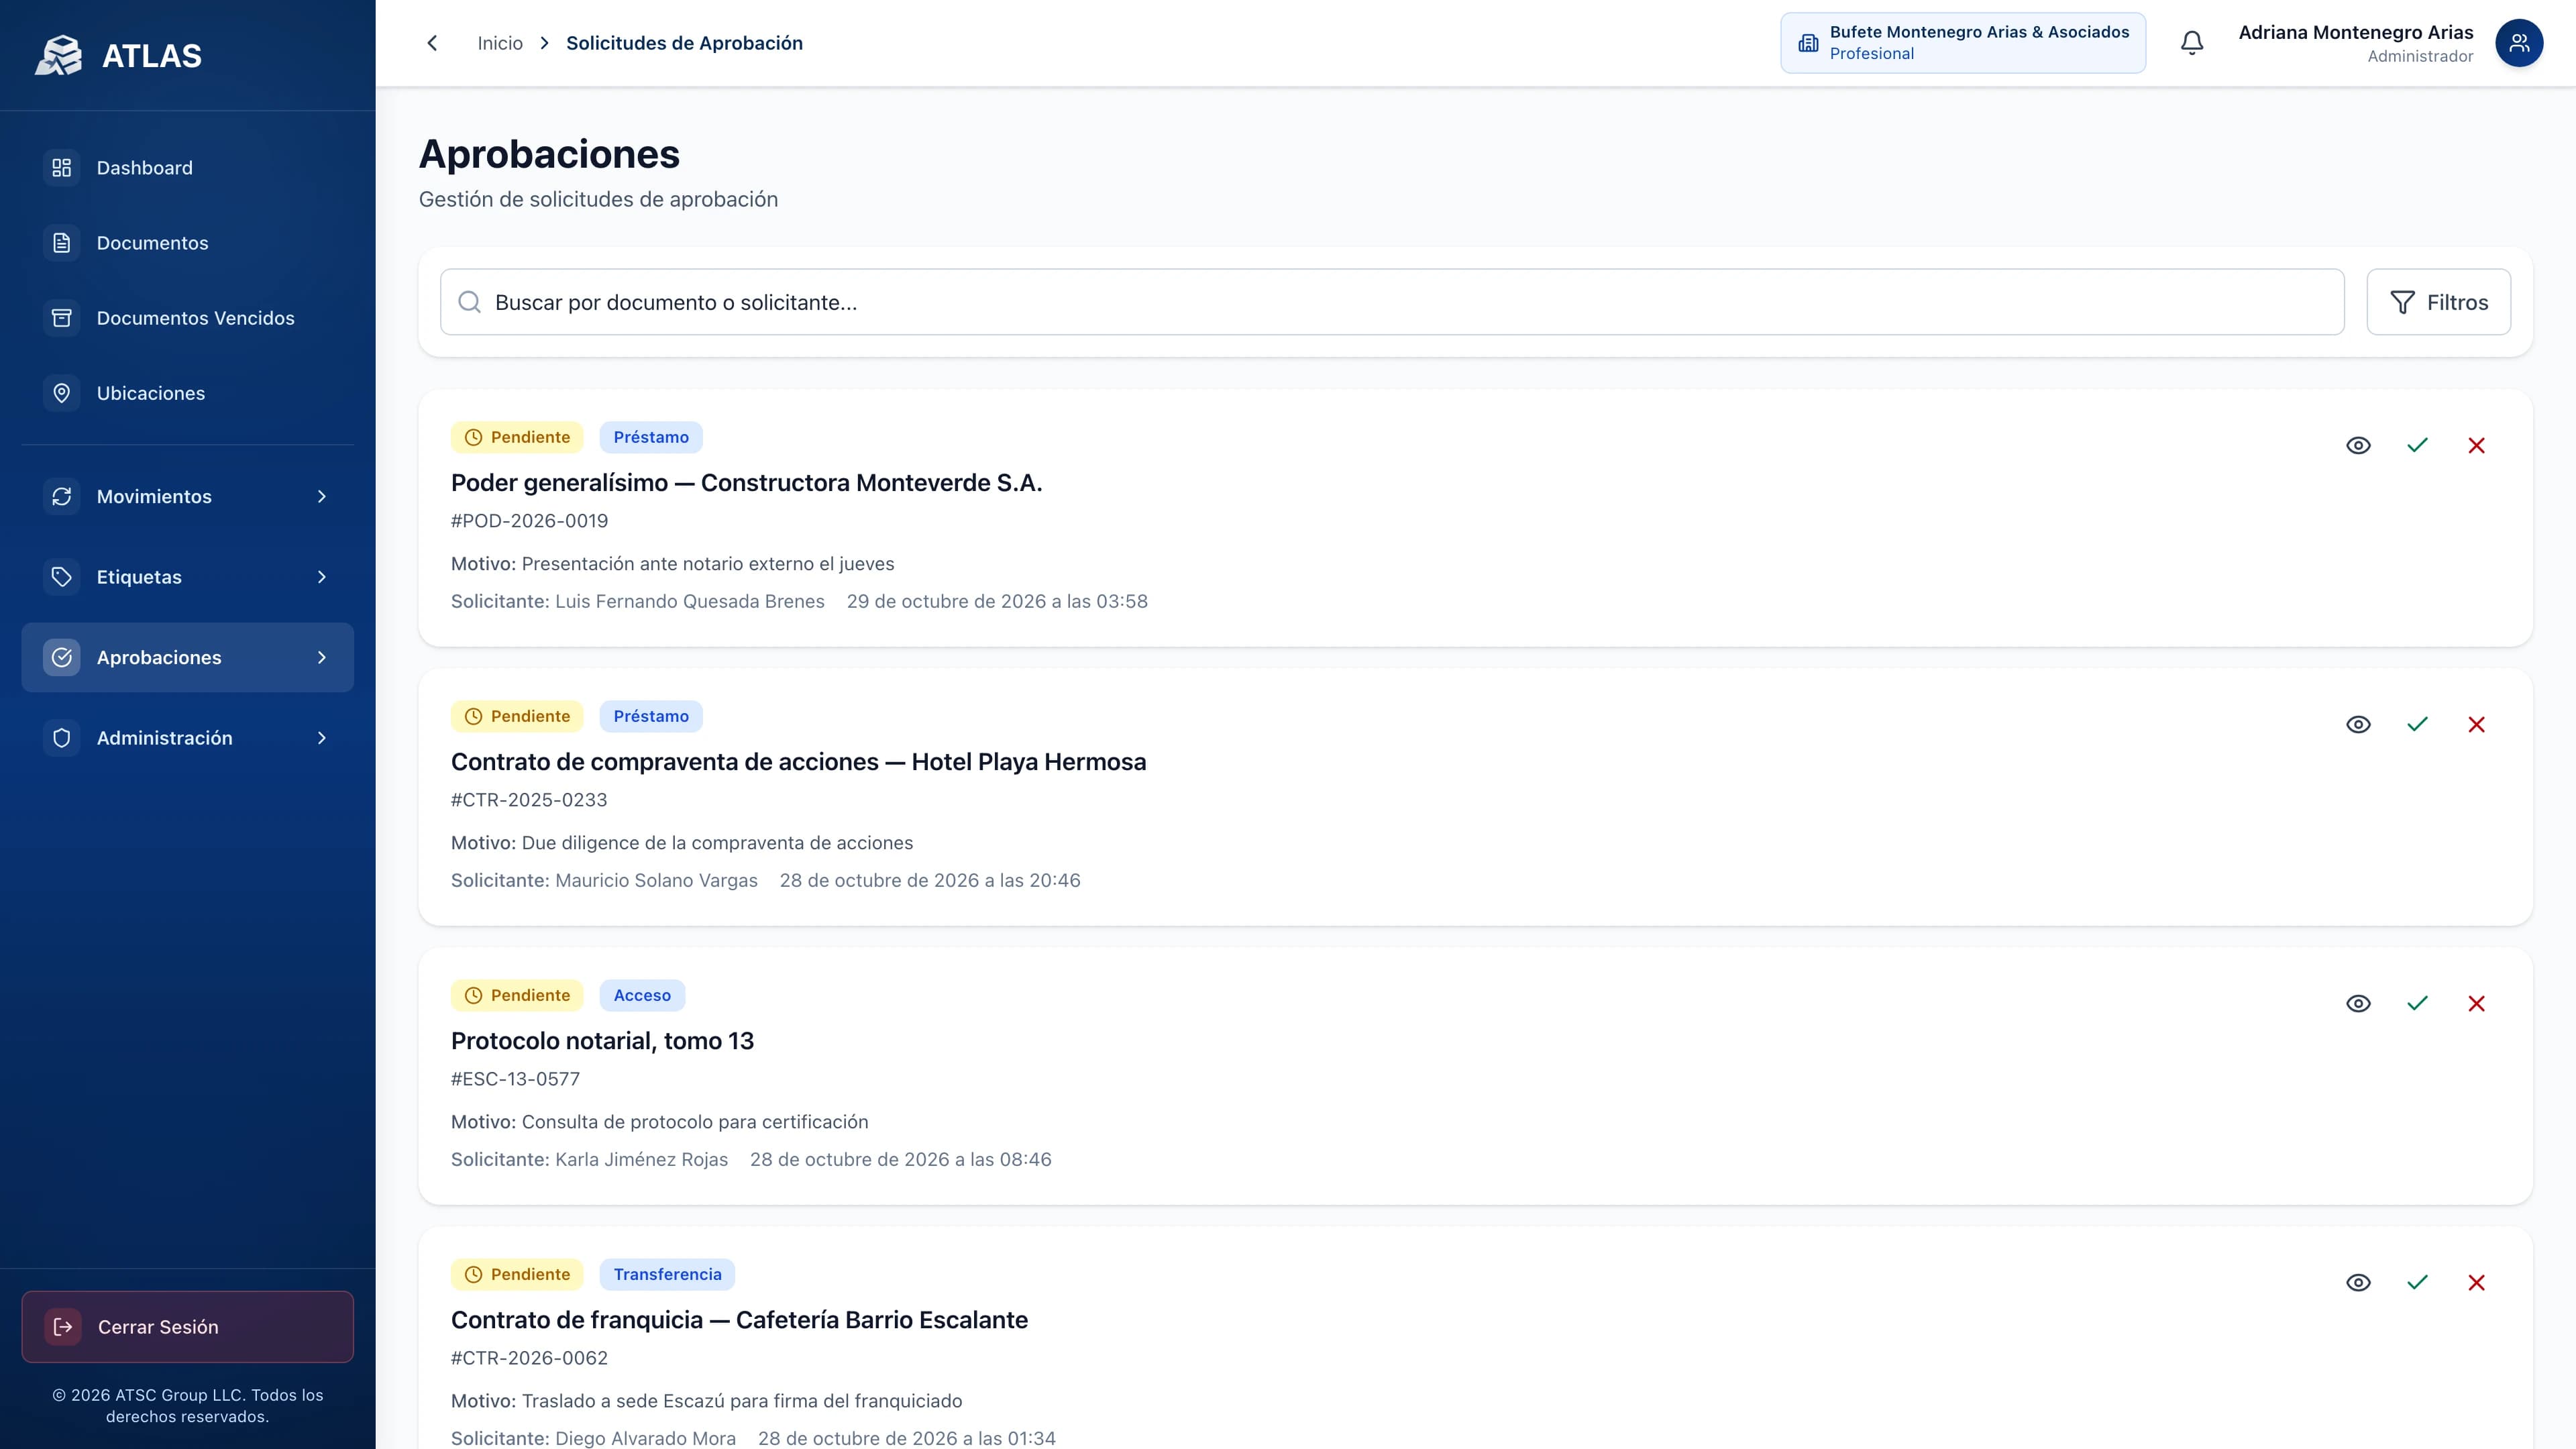Image resolution: width=2576 pixels, height=1449 pixels.
Task: Approve the Cafetería Barrio Escalante request
Action: click(x=2417, y=1283)
